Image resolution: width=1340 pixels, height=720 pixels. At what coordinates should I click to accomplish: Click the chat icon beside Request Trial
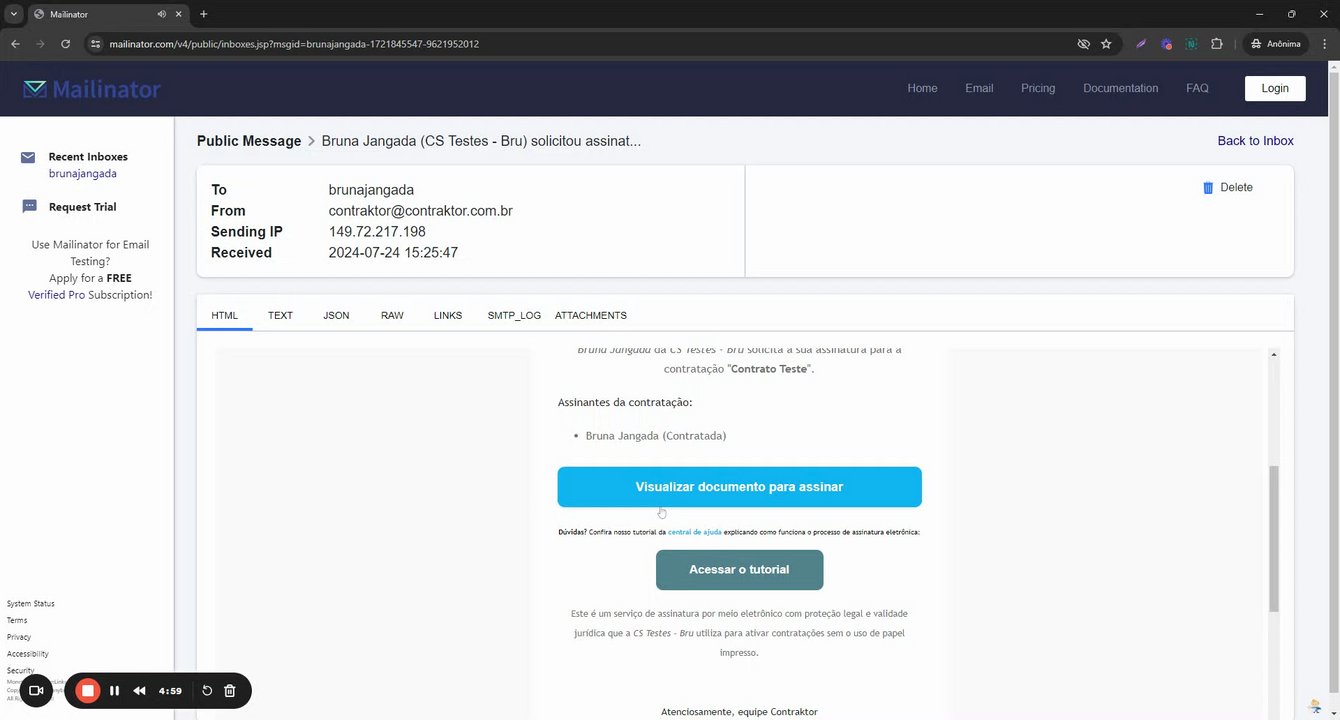(29, 207)
